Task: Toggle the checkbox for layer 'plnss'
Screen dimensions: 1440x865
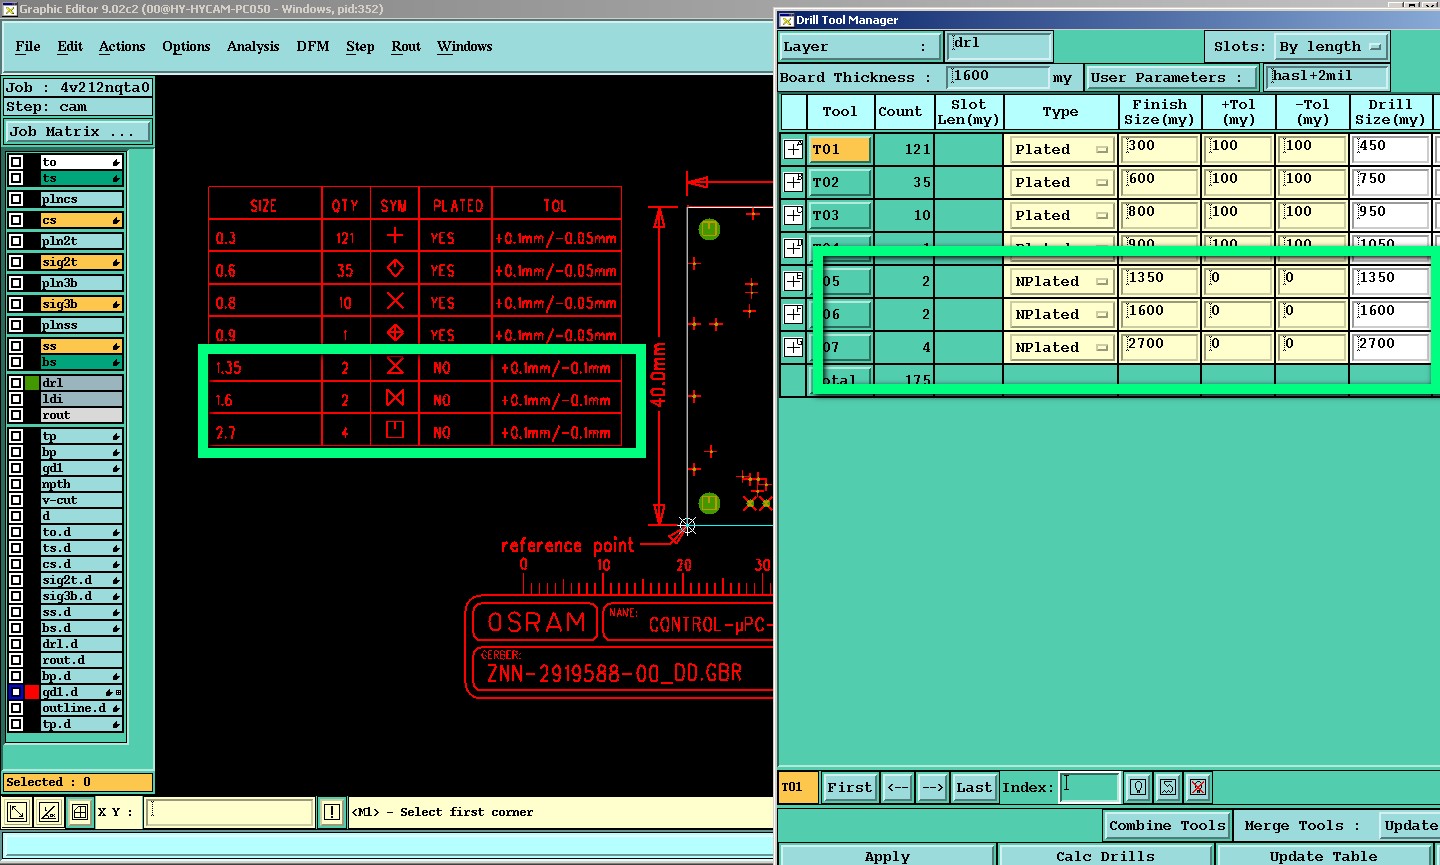Action: [x=16, y=325]
